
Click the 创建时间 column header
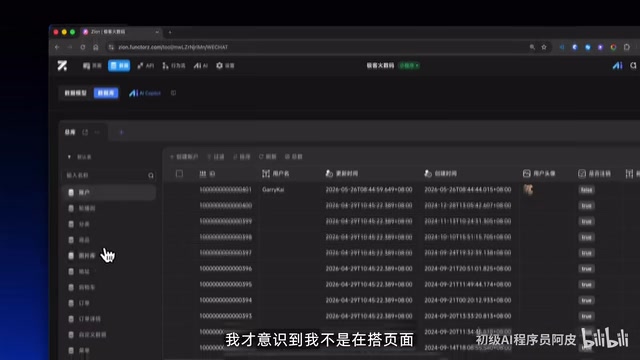(x=440, y=174)
